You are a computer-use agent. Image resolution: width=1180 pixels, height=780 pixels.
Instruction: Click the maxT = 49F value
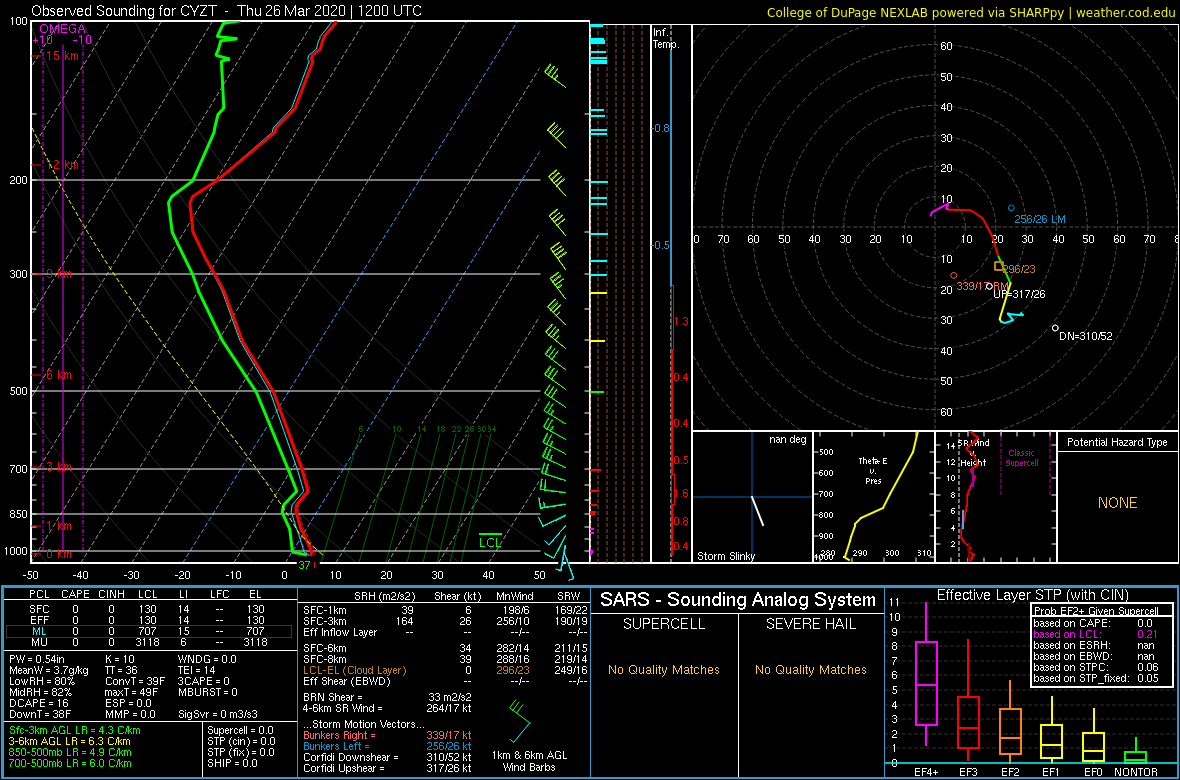pyautogui.click(x=133, y=692)
